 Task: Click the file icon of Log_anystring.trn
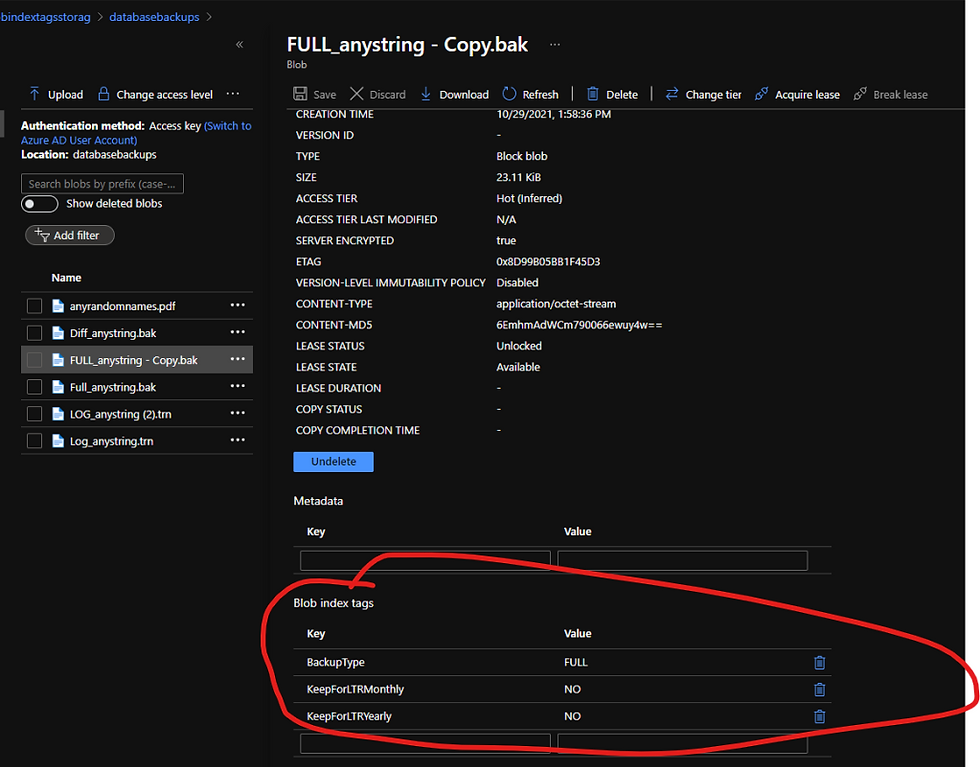click(x=58, y=441)
